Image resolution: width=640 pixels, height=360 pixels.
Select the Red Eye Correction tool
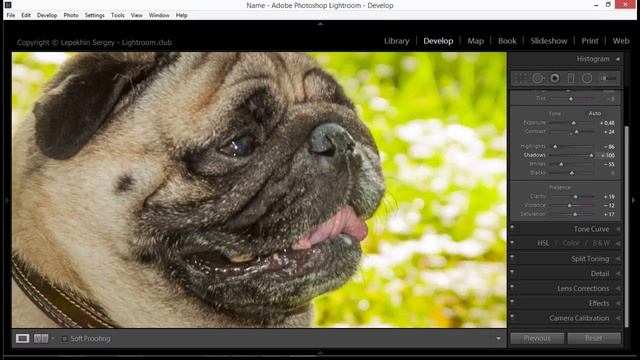point(554,78)
